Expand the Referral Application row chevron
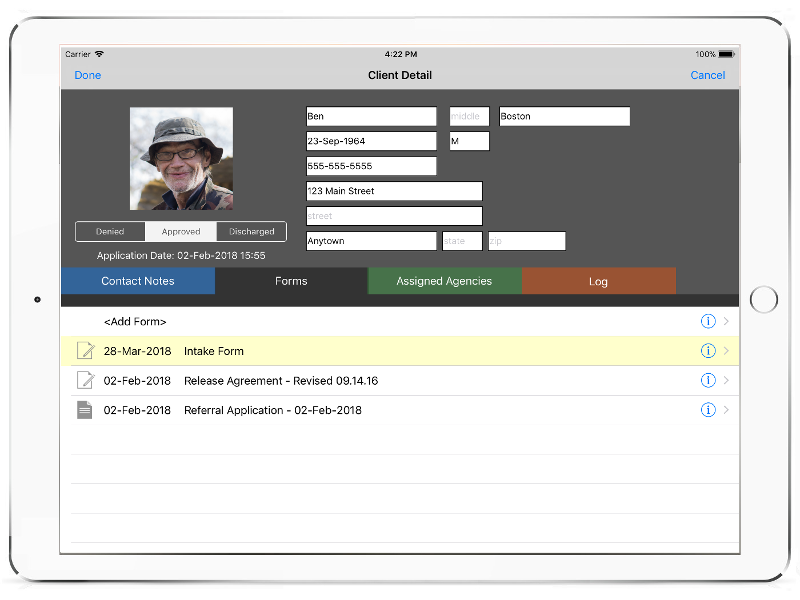Image resolution: width=800 pixels, height=600 pixels. tap(726, 410)
